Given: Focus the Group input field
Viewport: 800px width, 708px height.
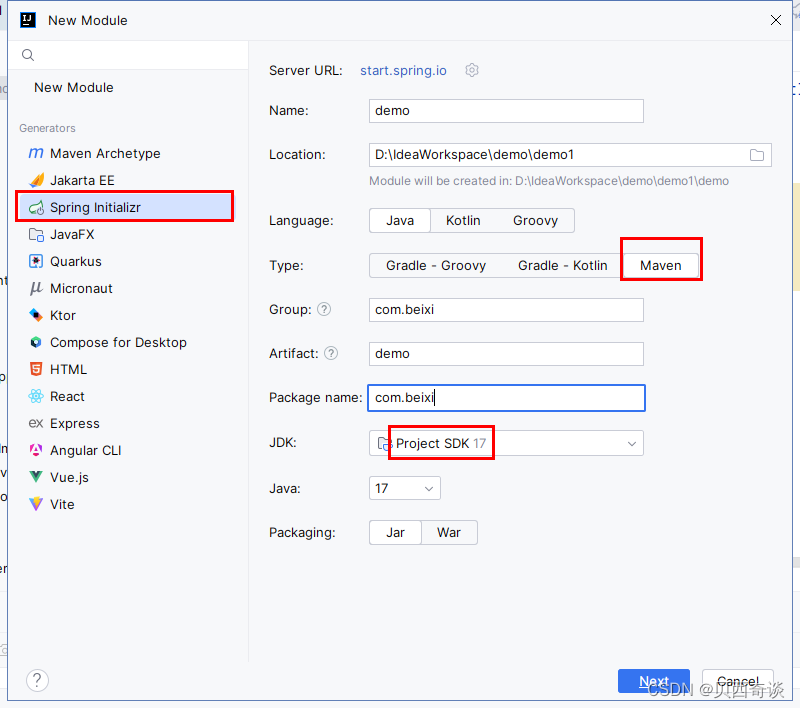Looking at the screenshot, I should tap(506, 310).
